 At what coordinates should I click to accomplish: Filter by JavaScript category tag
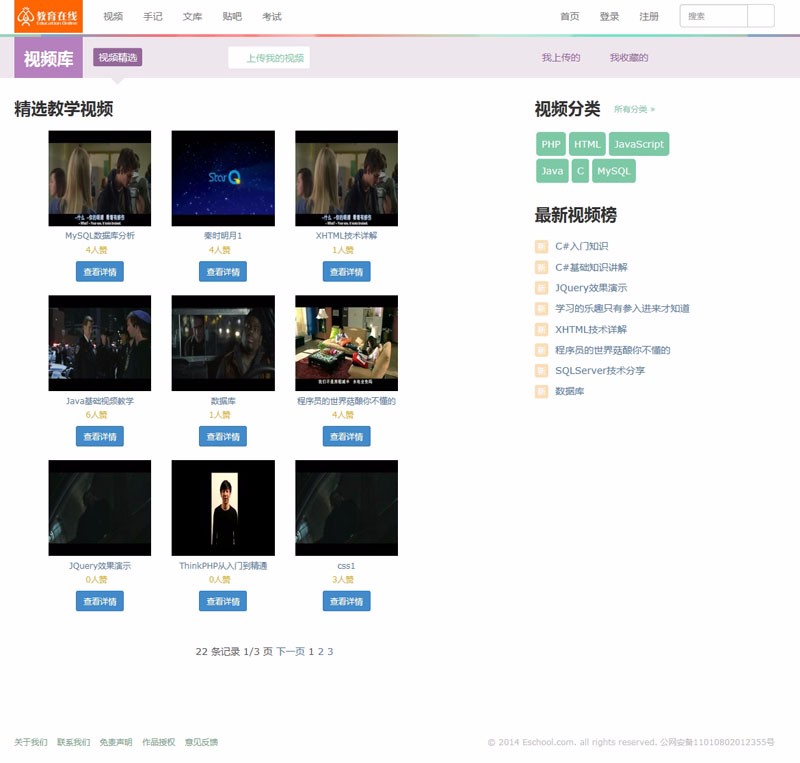pyautogui.click(x=639, y=144)
